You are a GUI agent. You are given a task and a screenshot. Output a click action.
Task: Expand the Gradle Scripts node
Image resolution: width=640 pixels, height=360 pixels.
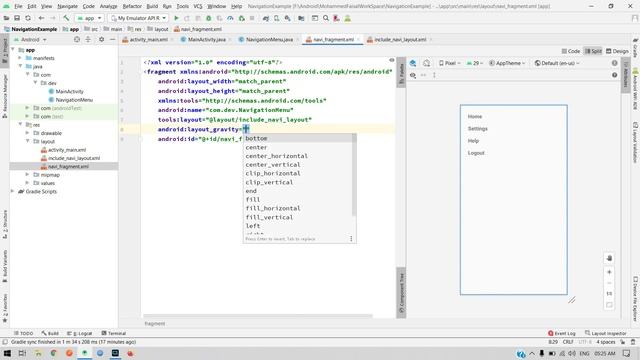[x=13, y=191]
